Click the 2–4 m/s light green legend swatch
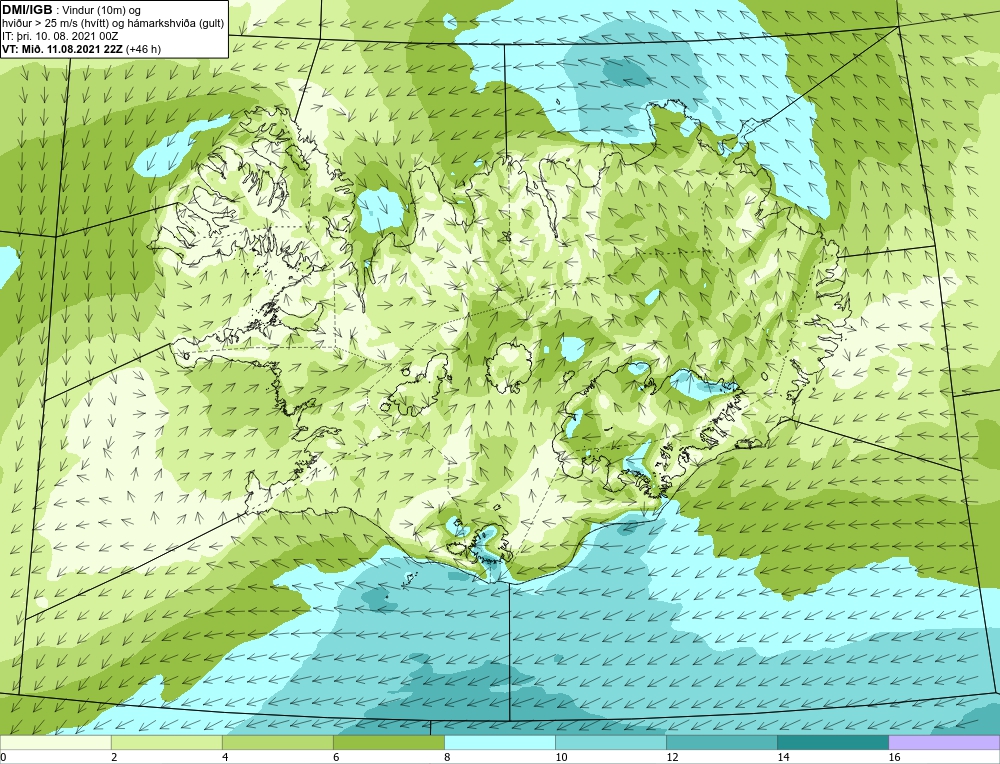Viewport: 1000px width, 764px height. (x=166, y=742)
